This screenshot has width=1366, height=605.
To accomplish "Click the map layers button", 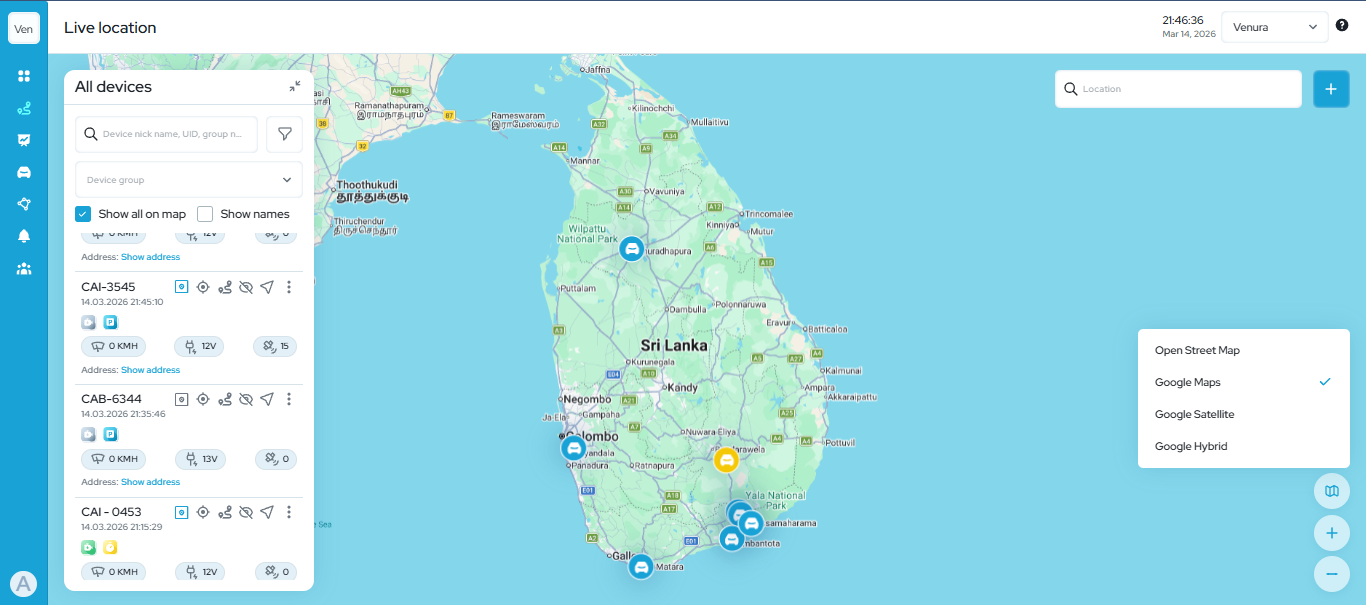I will point(1331,491).
